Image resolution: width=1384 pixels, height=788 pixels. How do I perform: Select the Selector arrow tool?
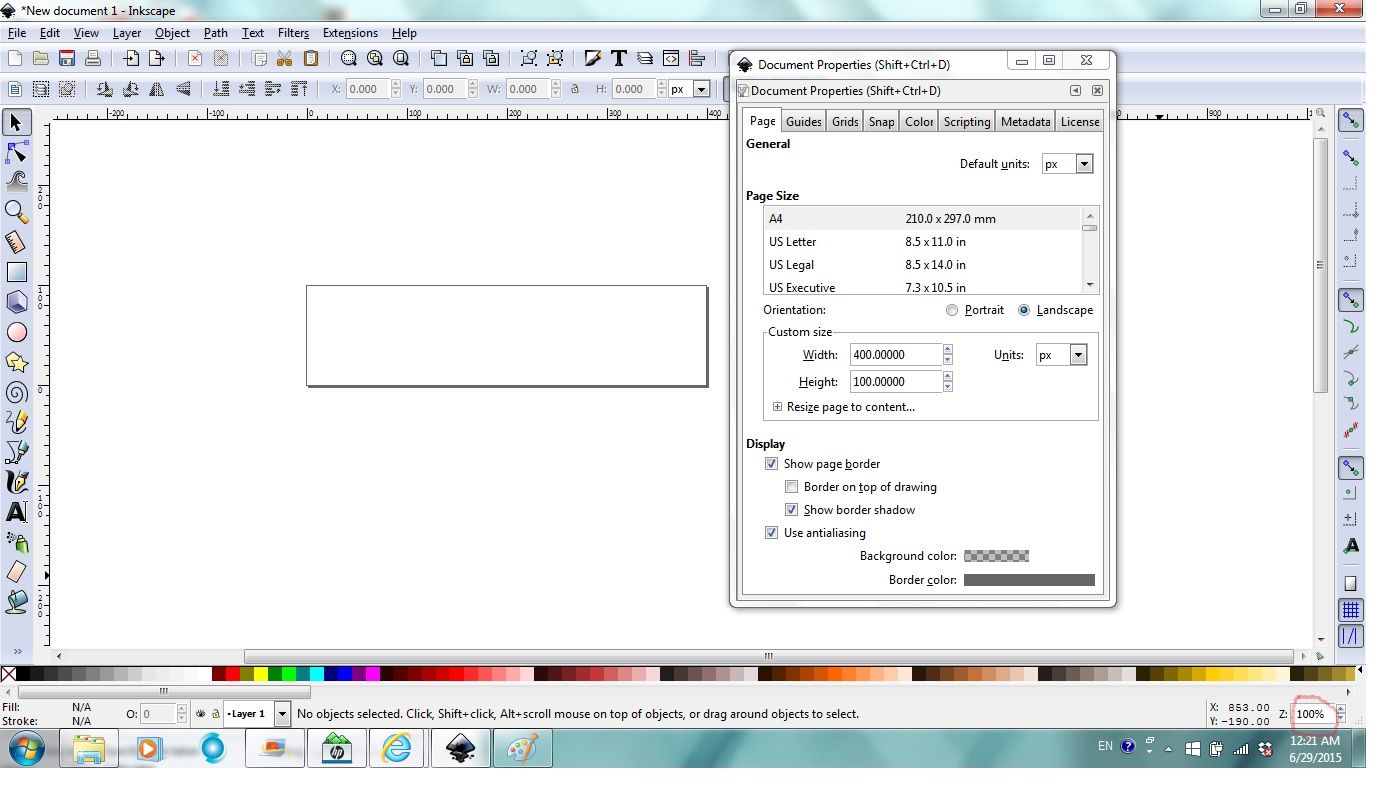click(x=17, y=122)
